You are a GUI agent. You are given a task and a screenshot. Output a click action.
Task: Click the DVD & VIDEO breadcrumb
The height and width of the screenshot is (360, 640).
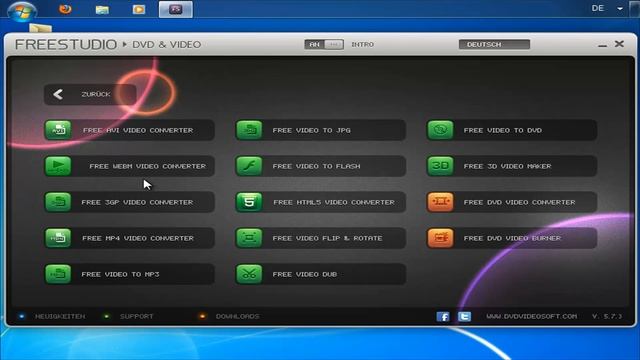tap(167, 44)
